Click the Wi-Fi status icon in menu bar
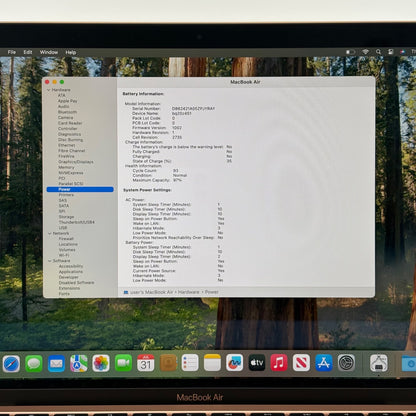The height and width of the screenshot is (416, 416). 366,52
